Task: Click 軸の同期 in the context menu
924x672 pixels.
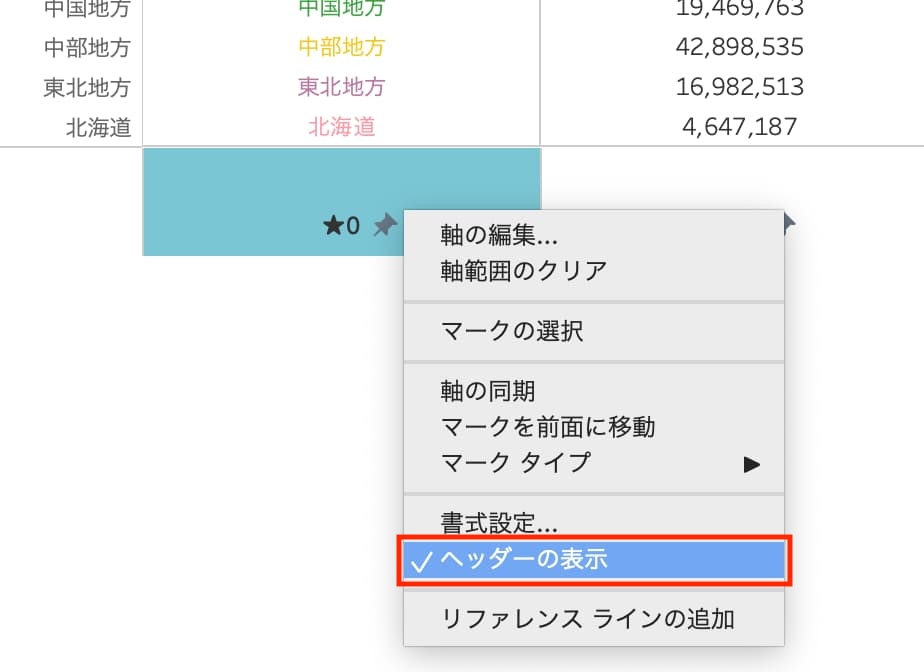Action: (x=495, y=391)
